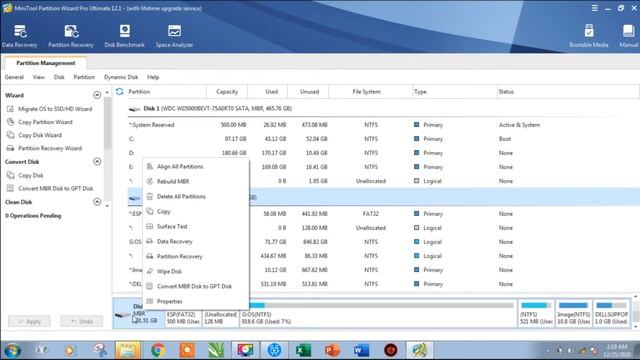The width and height of the screenshot is (640, 360).
Task: Collapse the Clean Disk section
Action: [x=97, y=202]
